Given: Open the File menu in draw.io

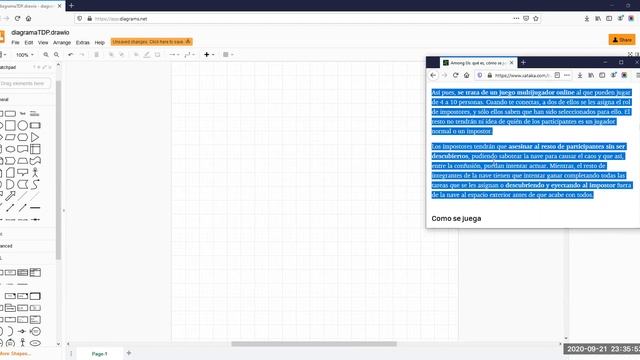Looking at the screenshot, I should (x=16, y=42).
